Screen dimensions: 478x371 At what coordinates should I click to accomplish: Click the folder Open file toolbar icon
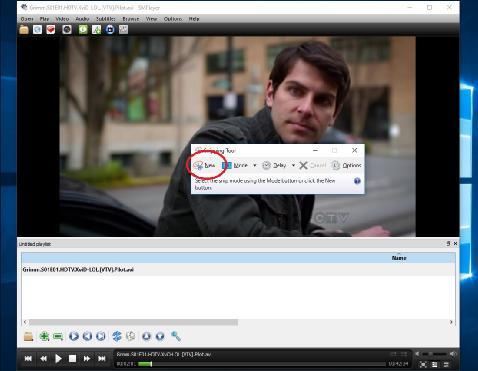24,30
